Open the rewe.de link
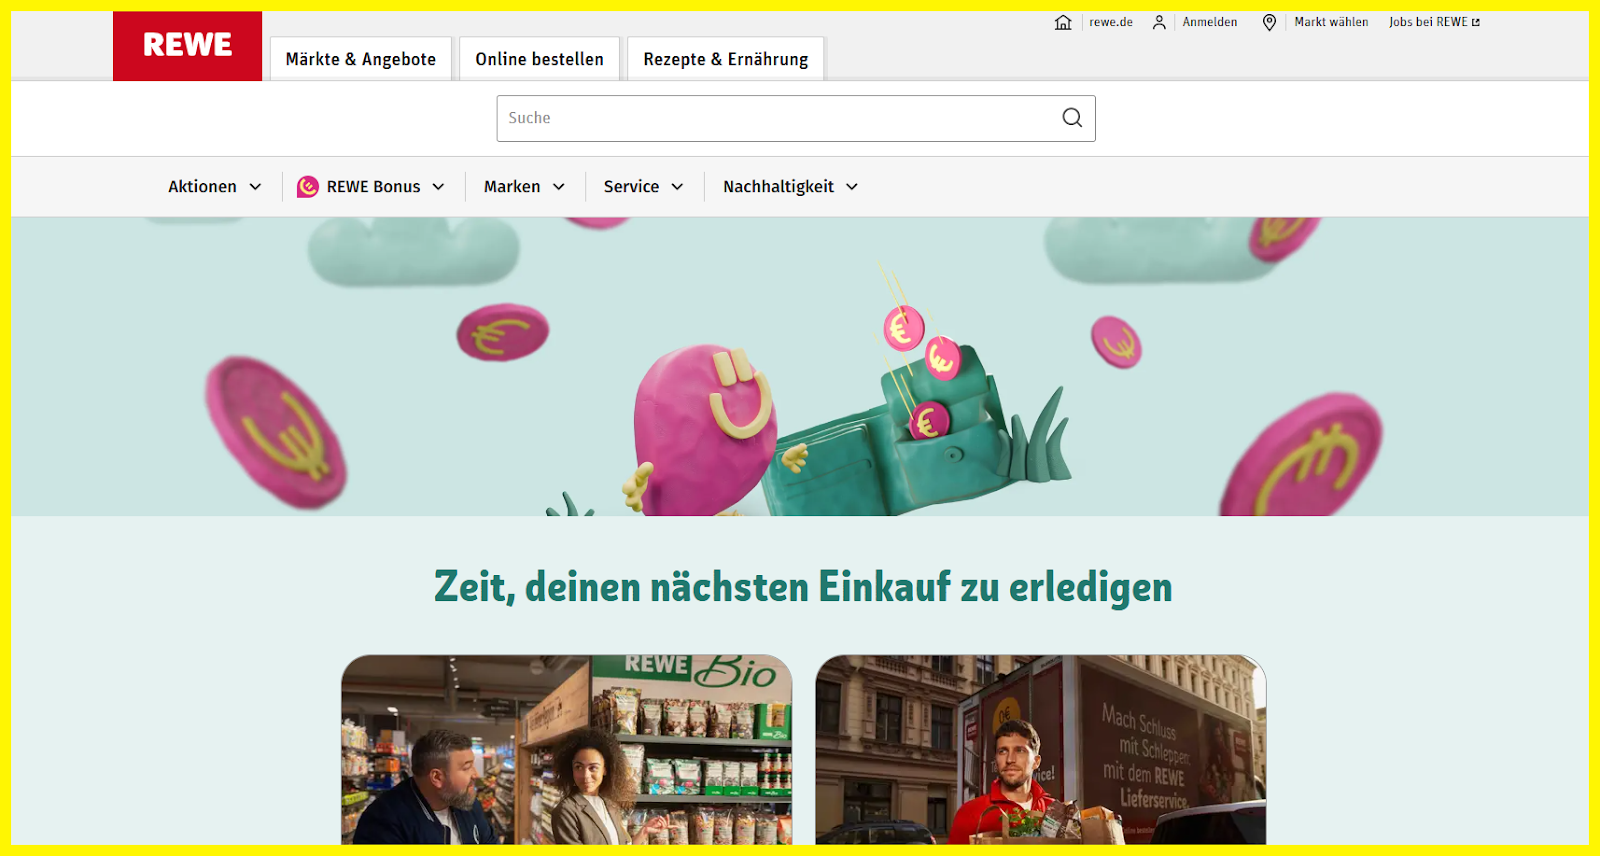 1111,22
